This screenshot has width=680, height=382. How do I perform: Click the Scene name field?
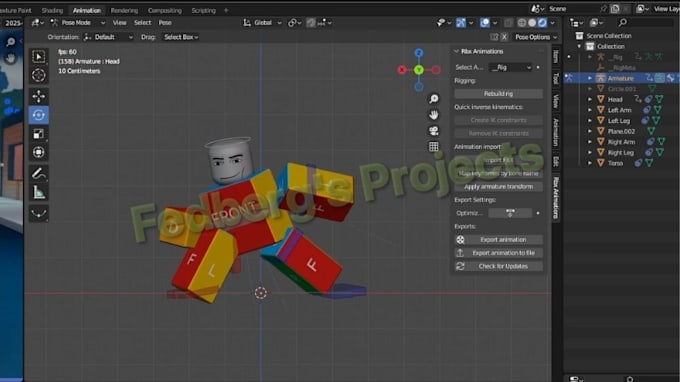(572, 9)
